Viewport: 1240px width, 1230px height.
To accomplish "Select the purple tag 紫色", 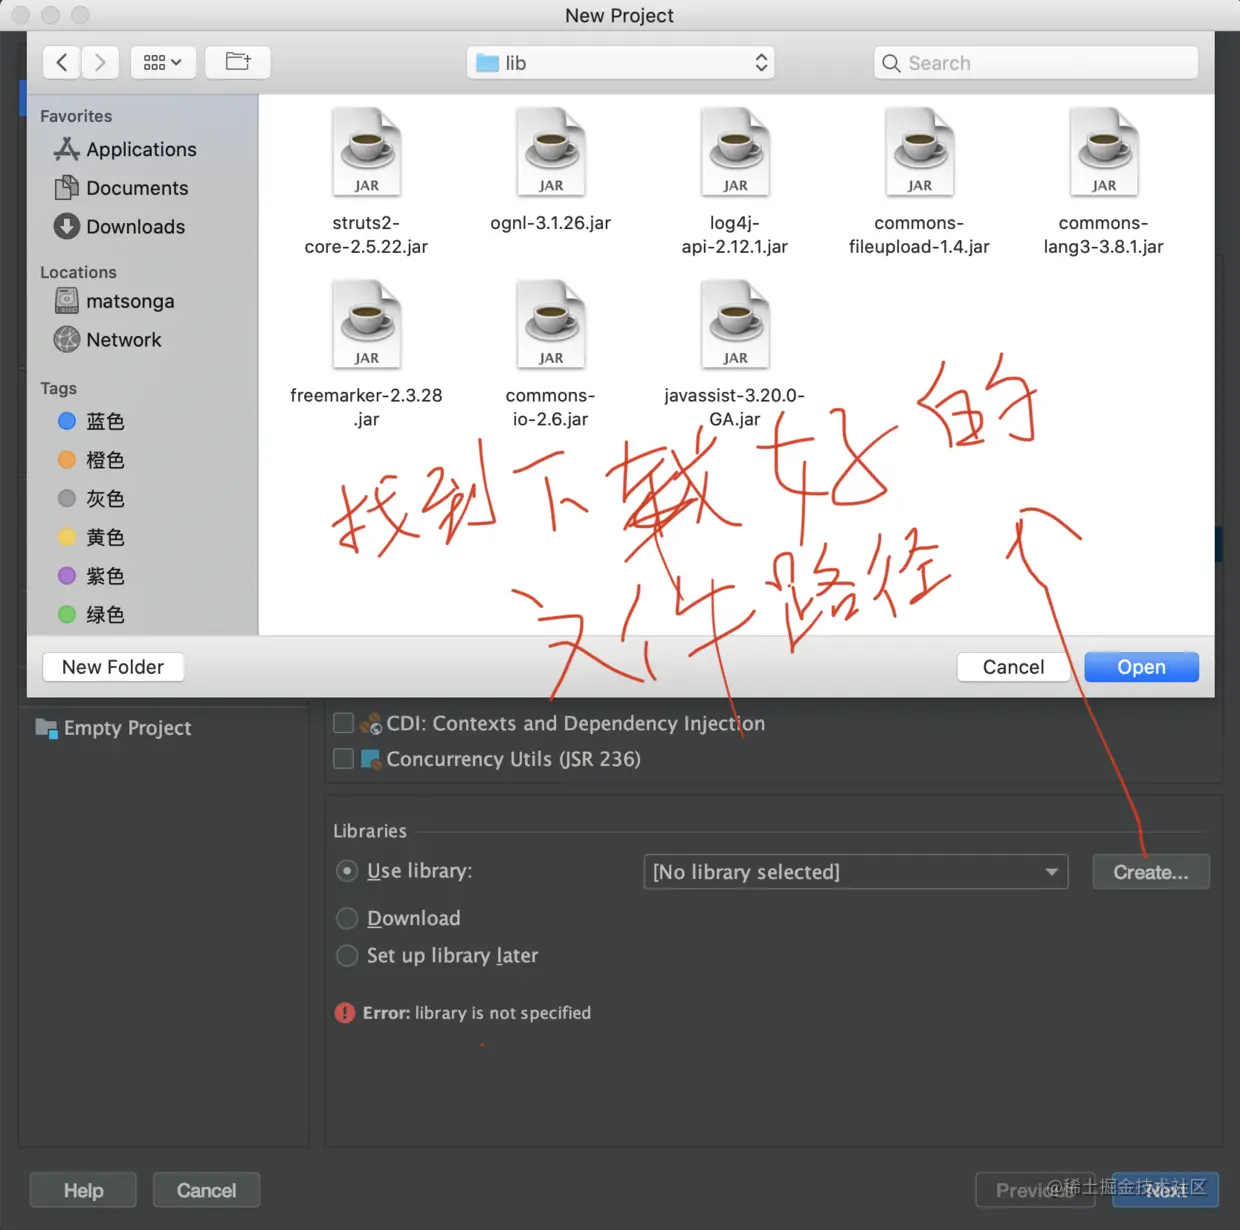I will [91, 576].
